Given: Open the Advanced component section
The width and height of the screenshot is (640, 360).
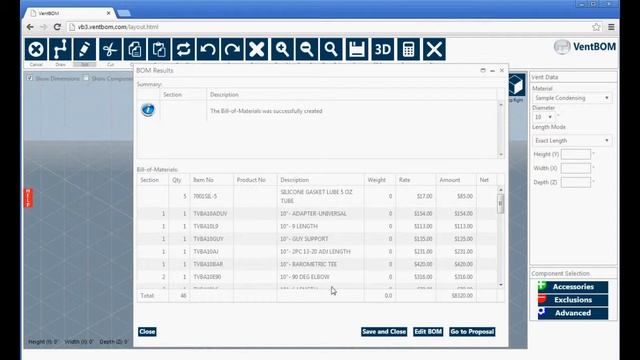Looking at the screenshot, I should [573, 313].
